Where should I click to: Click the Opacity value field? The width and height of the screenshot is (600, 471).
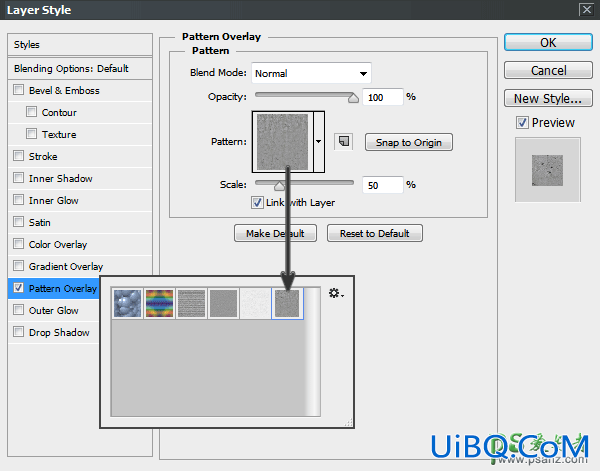pos(383,97)
